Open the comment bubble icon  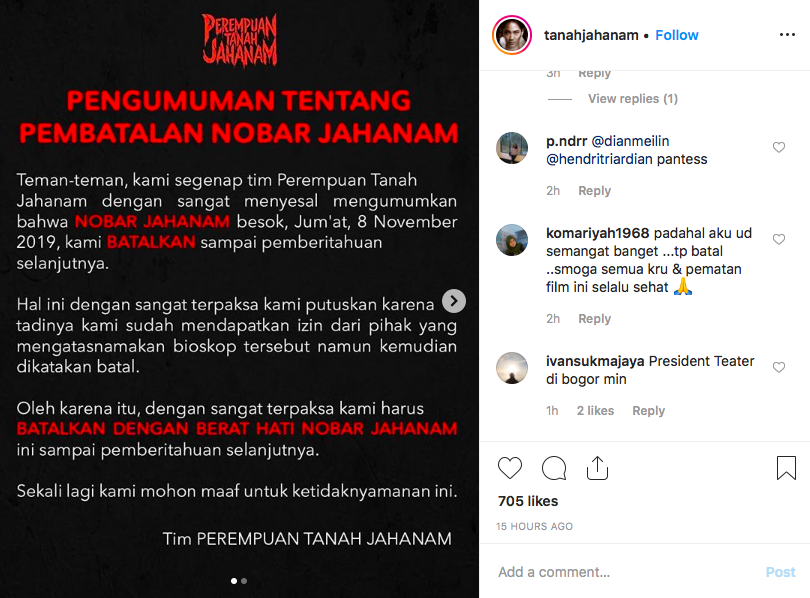554,468
